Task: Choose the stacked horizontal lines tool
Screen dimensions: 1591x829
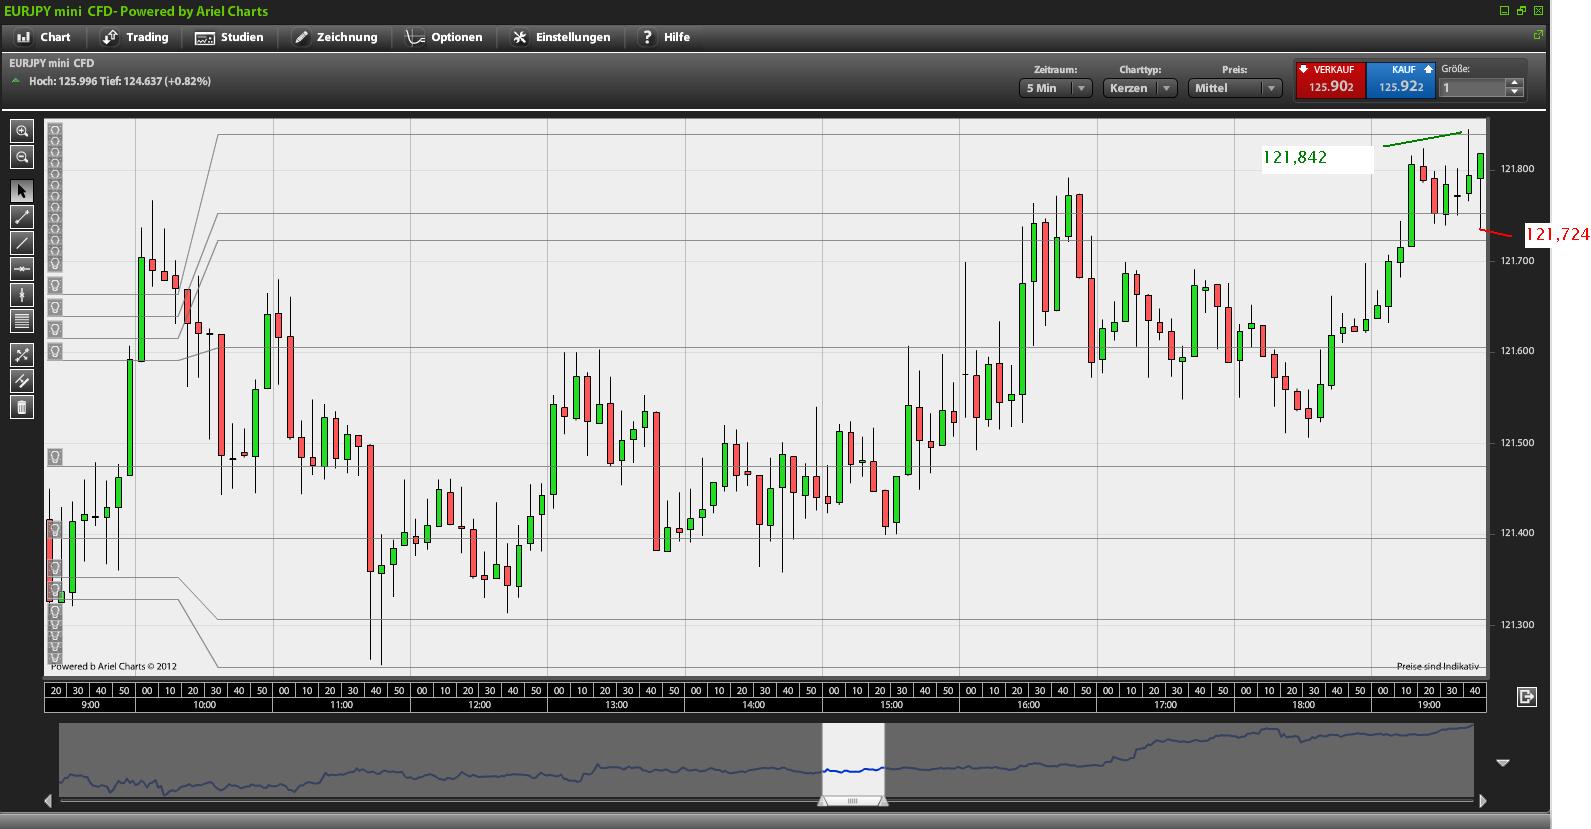Action: pyautogui.click(x=22, y=321)
